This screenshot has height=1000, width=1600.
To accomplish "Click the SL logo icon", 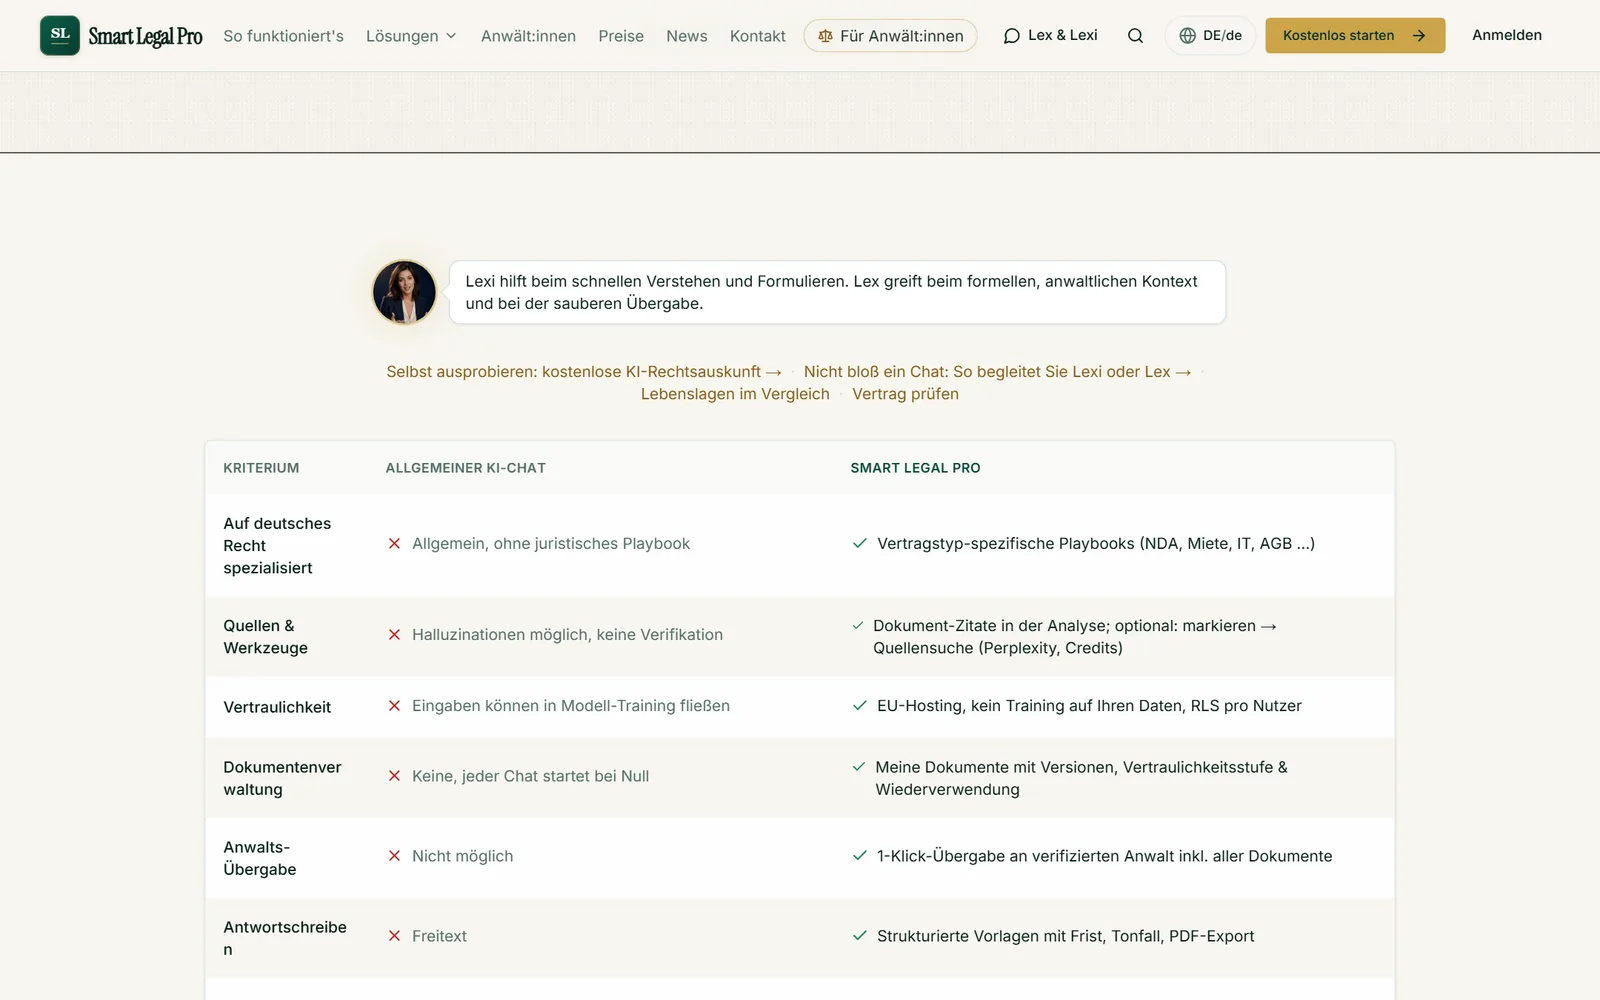I will [x=60, y=35].
